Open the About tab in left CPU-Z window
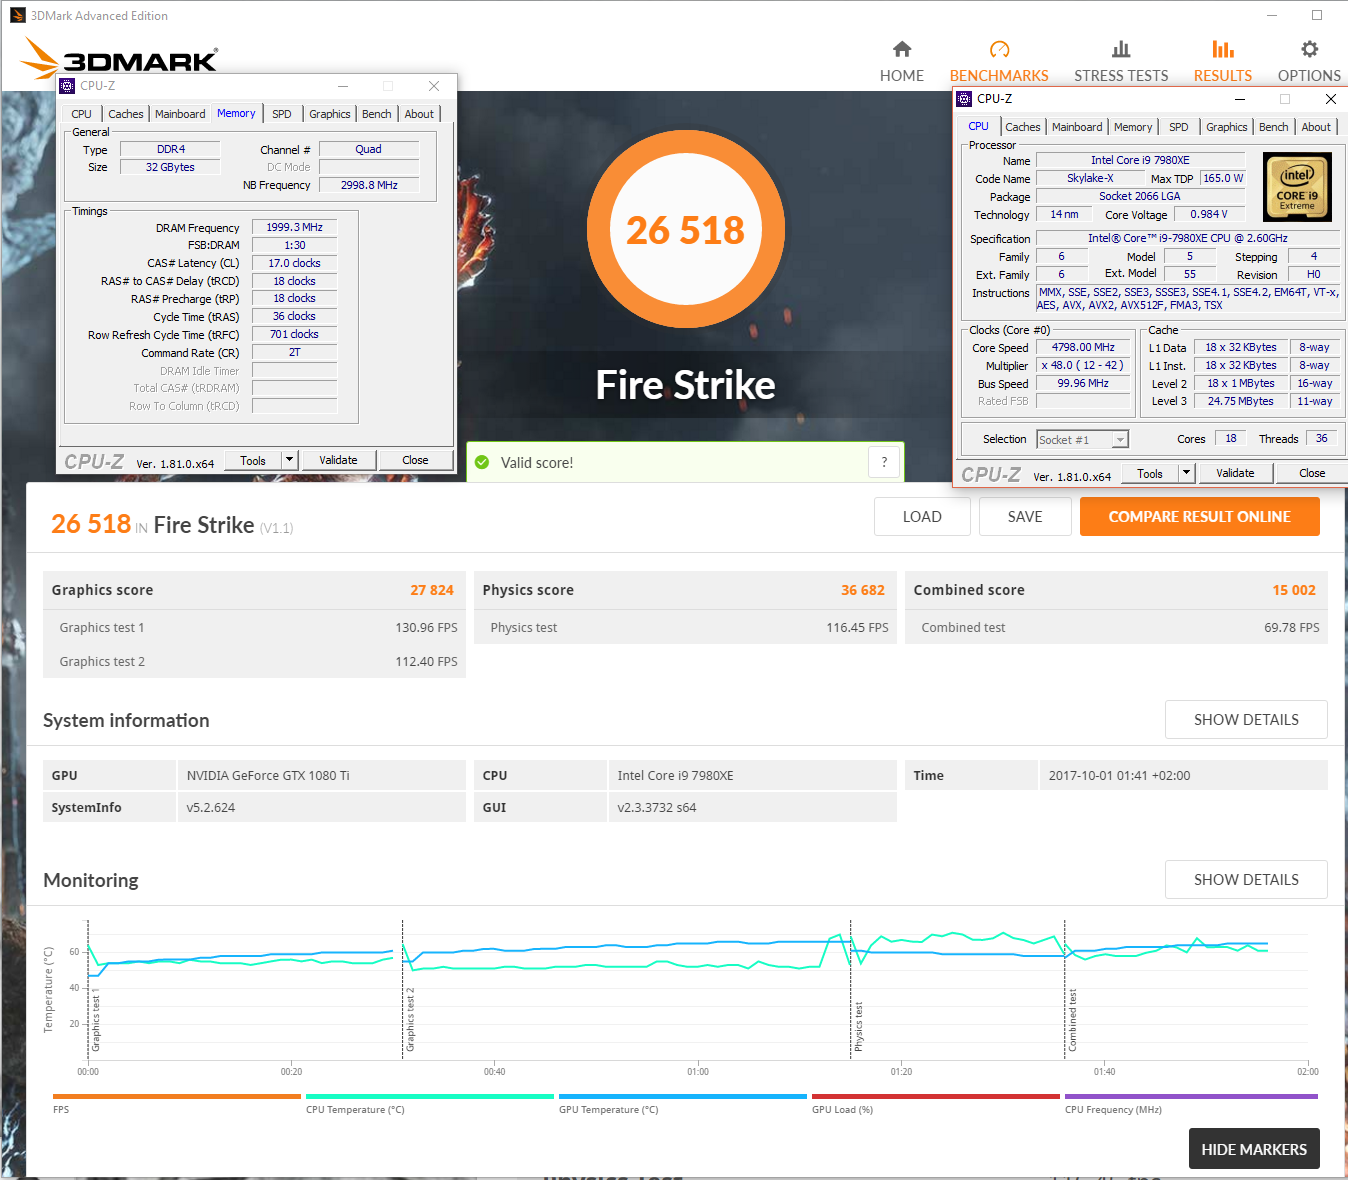 (x=419, y=114)
